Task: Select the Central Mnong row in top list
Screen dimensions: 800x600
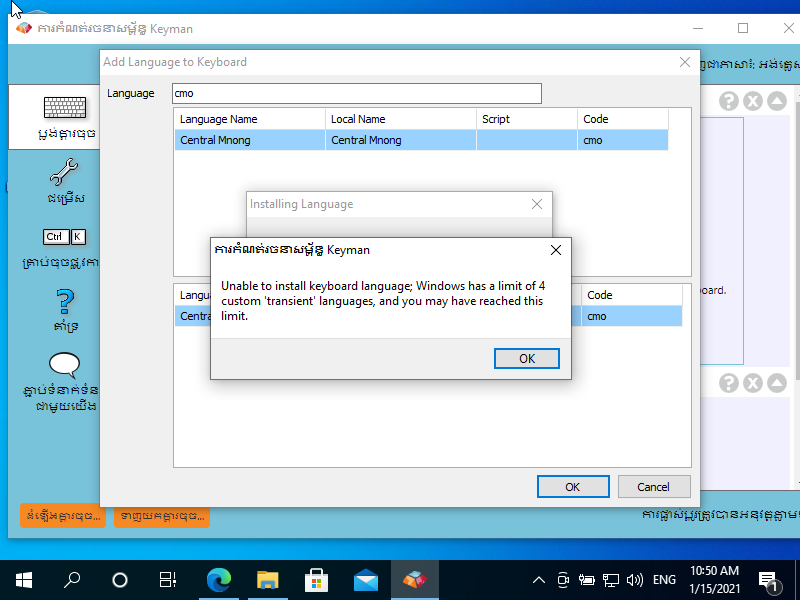Action: coord(421,140)
